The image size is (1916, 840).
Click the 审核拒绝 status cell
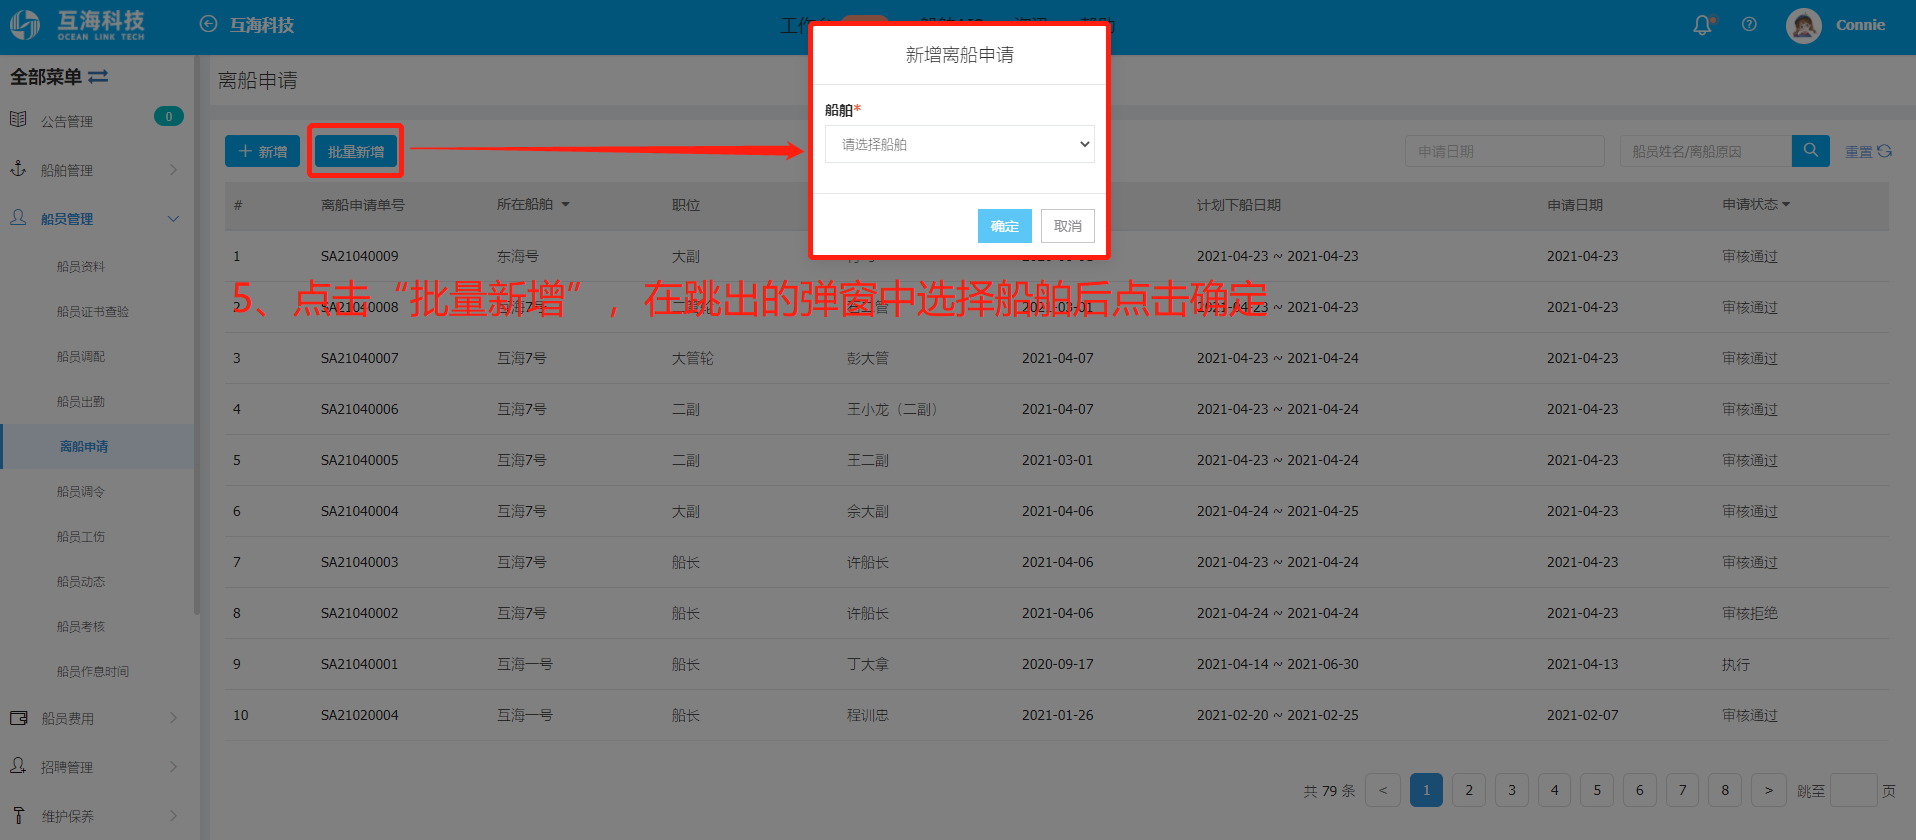[1750, 613]
